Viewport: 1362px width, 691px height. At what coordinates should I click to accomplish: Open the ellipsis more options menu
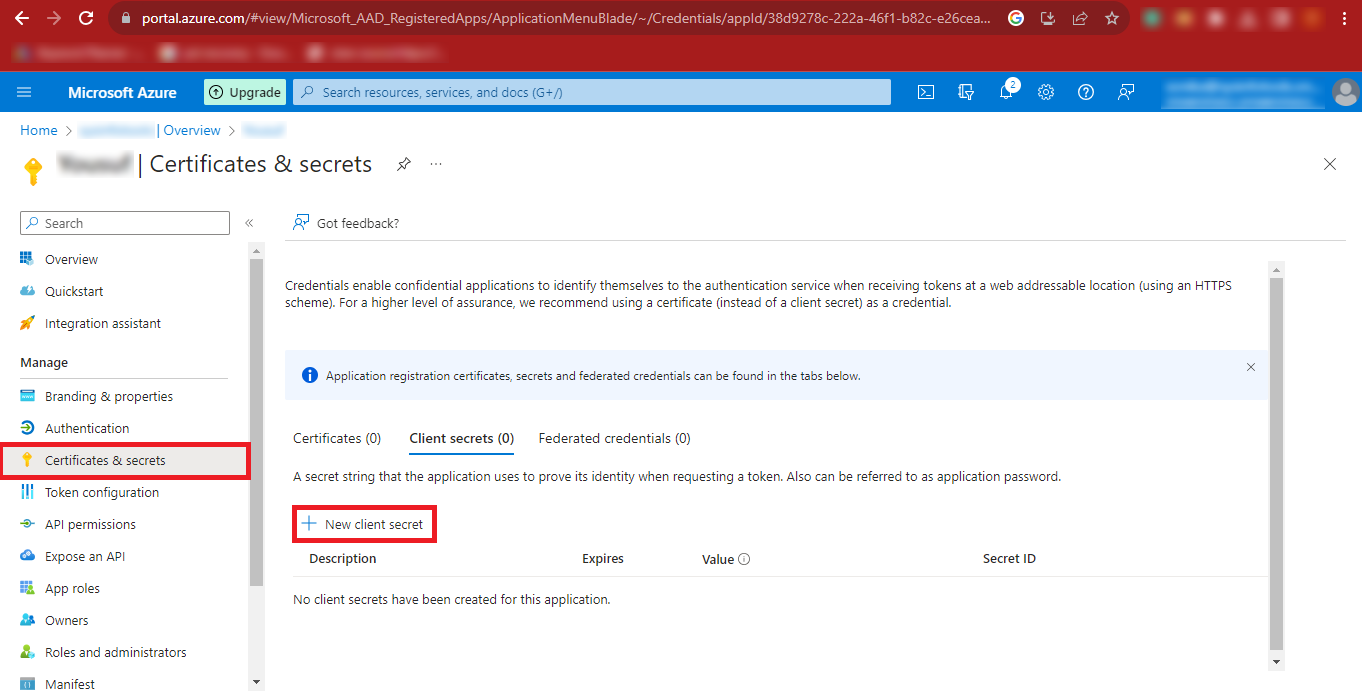[x=436, y=164]
